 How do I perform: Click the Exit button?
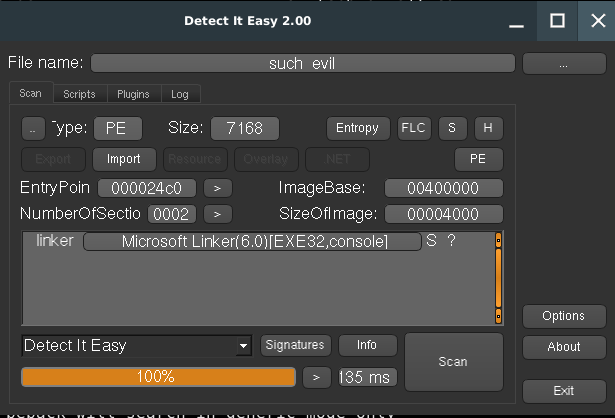click(564, 391)
